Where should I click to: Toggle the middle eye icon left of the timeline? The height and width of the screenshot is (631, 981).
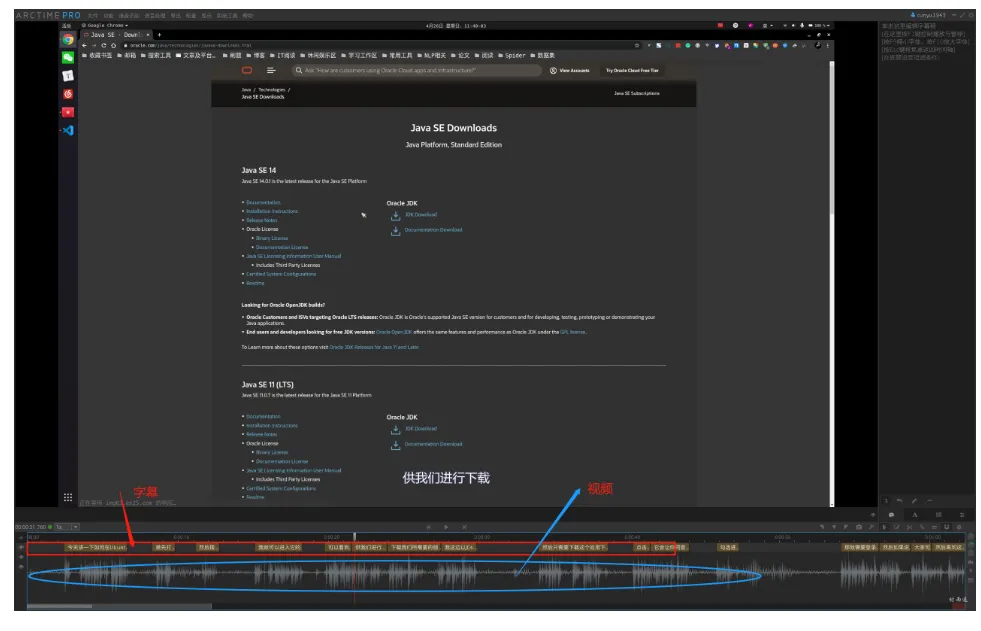[21, 557]
